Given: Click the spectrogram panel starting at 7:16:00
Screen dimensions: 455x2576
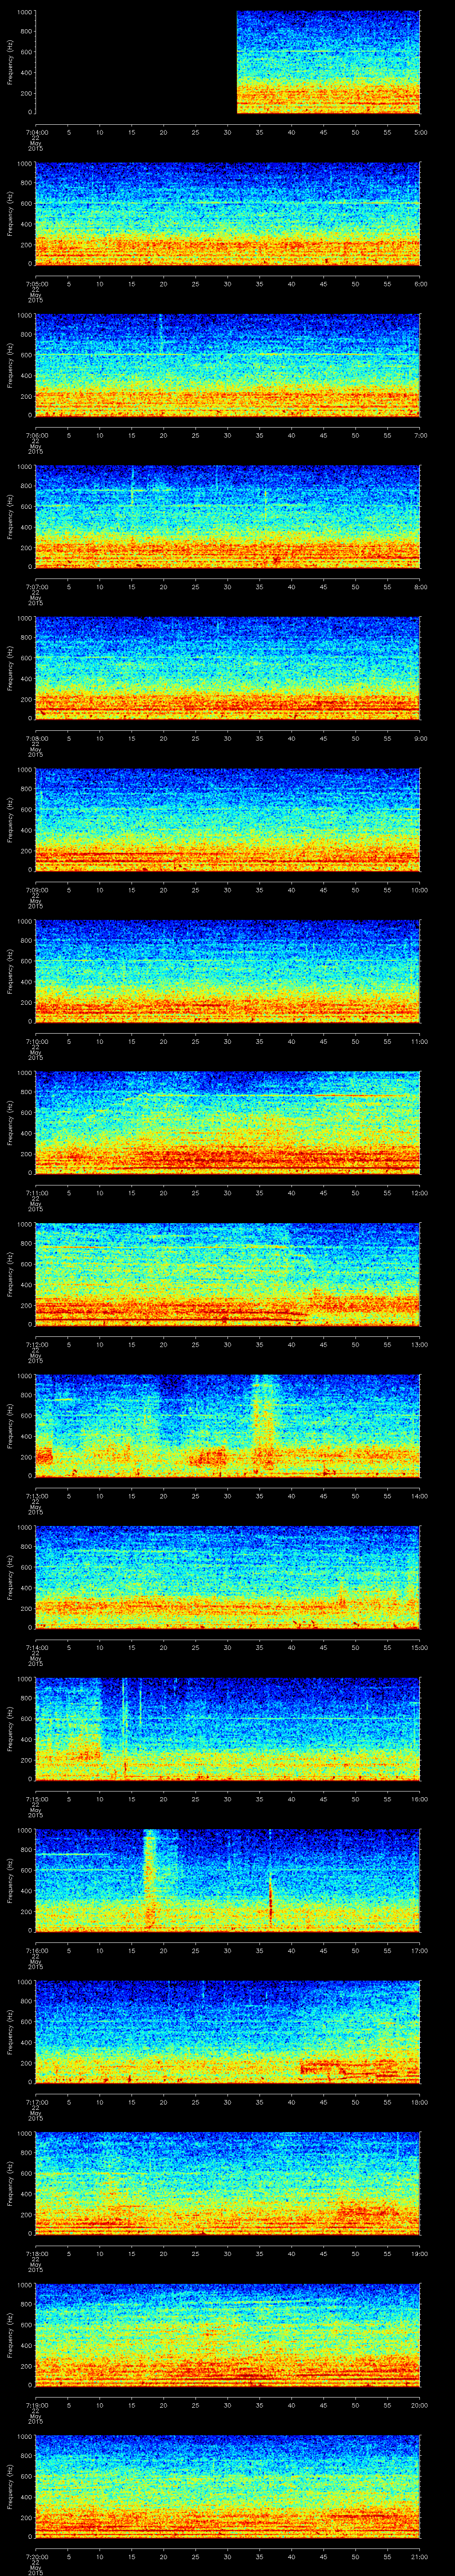Looking at the screenshot, I should (x=228, y=1881).
